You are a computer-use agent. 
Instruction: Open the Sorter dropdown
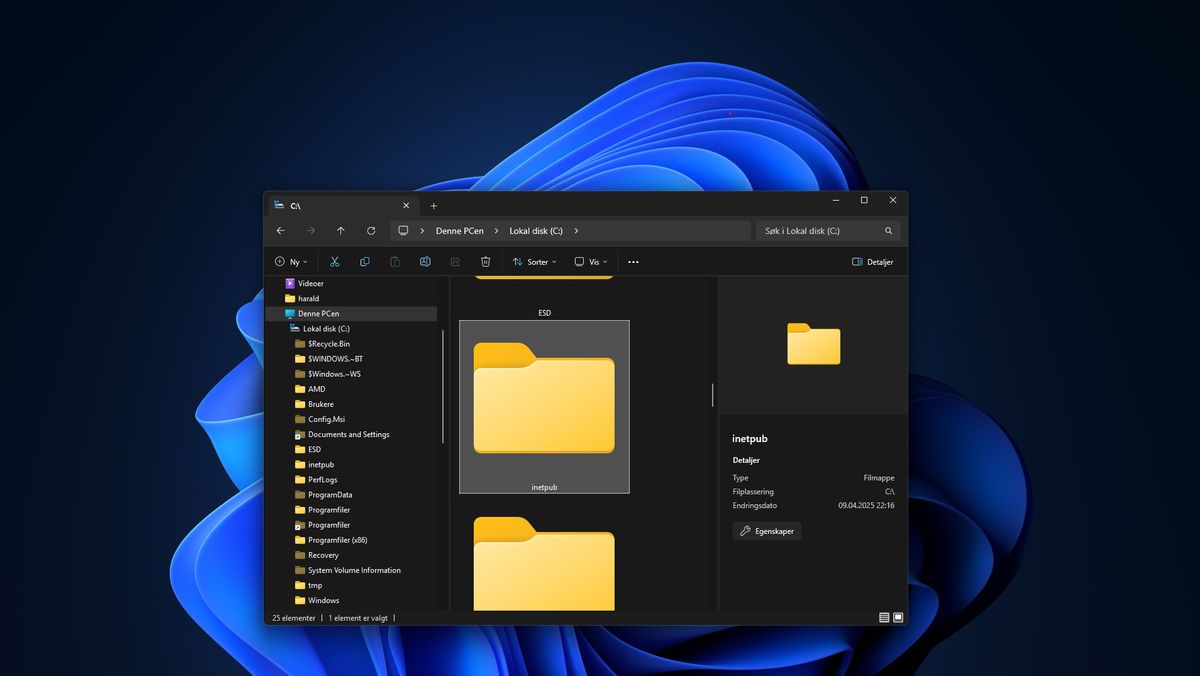[x=534, y=262]
